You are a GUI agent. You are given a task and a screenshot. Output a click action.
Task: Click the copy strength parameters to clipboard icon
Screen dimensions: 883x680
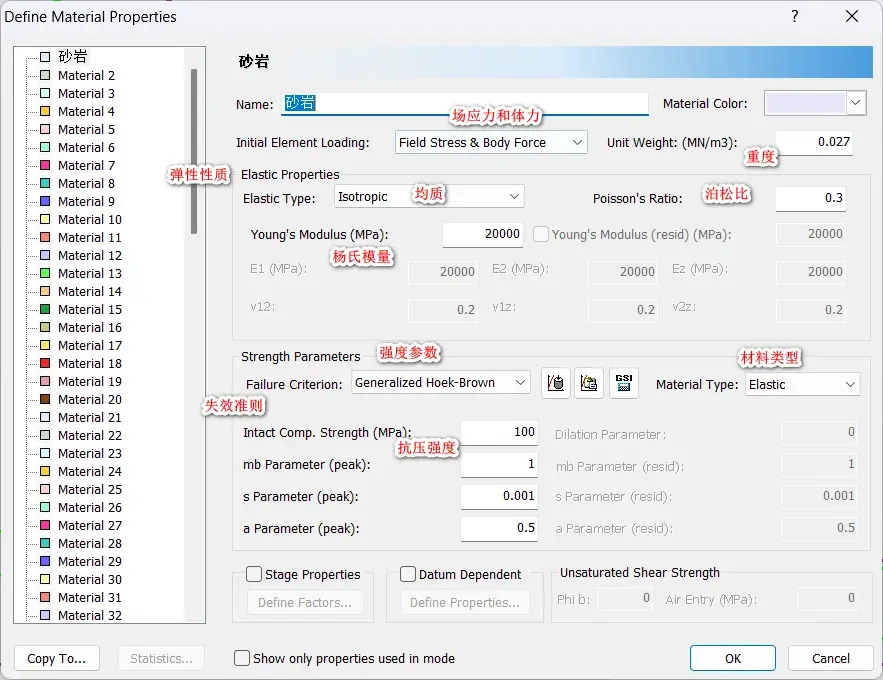589,383
